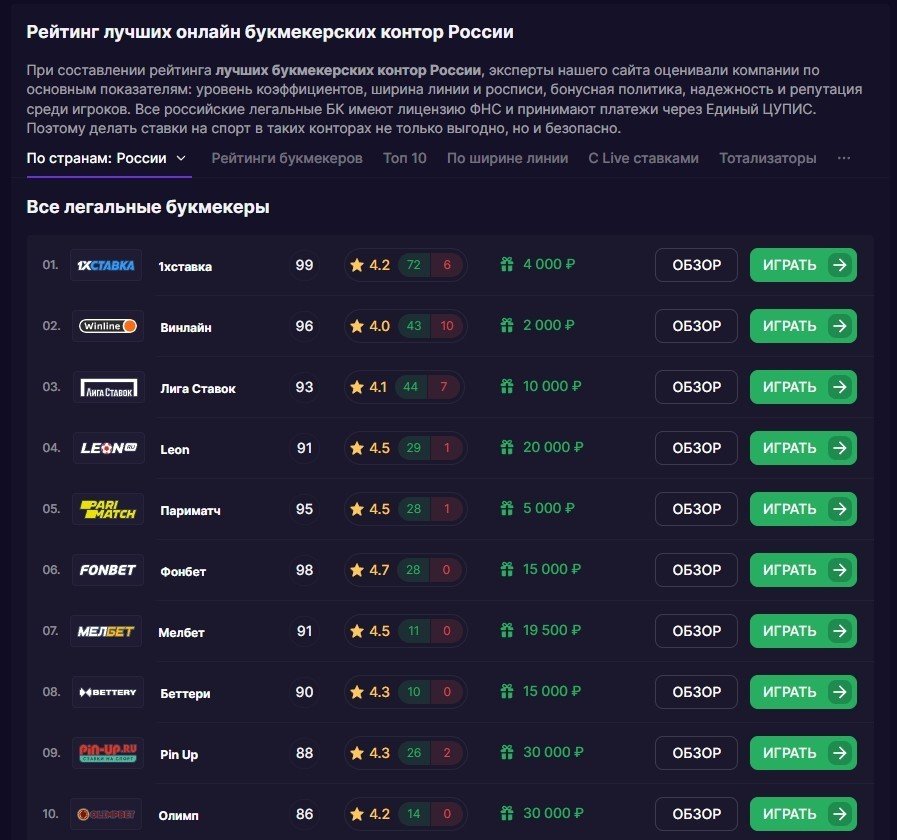Click the Pin Up bookmaker name
This screenshot has width=897, height=840.
click(179, 755)
